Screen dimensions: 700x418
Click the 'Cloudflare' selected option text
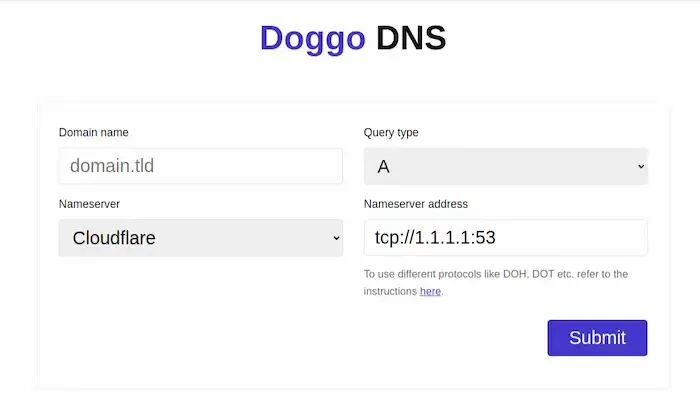(114, 238)
